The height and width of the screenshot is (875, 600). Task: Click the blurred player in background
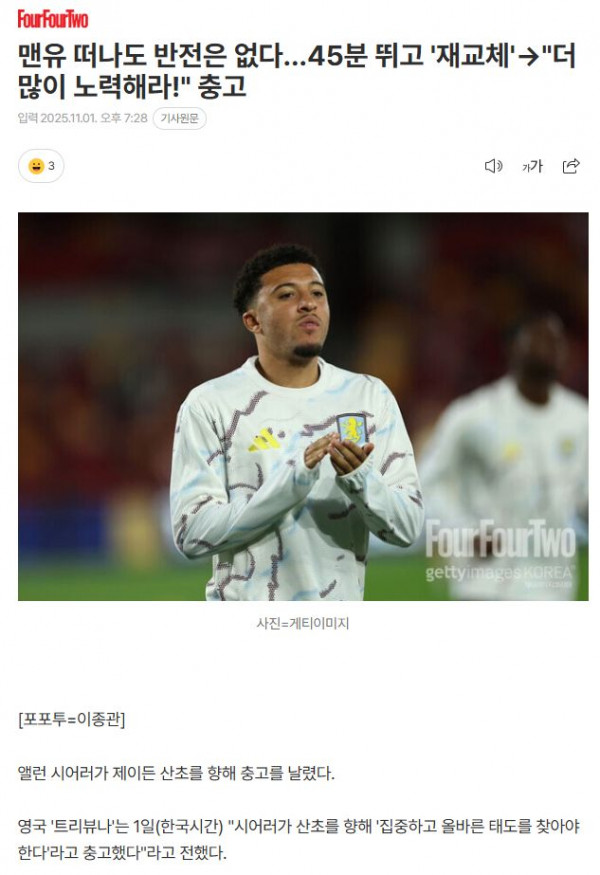pos(513,458)
